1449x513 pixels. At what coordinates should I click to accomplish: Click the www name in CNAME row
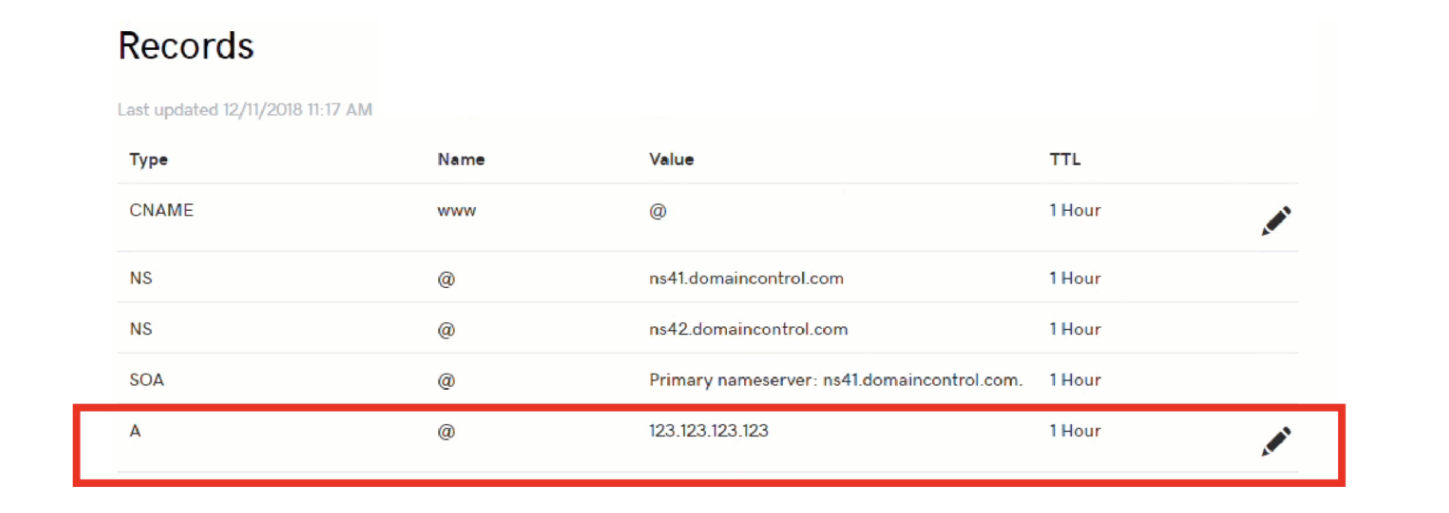point(456,211)
